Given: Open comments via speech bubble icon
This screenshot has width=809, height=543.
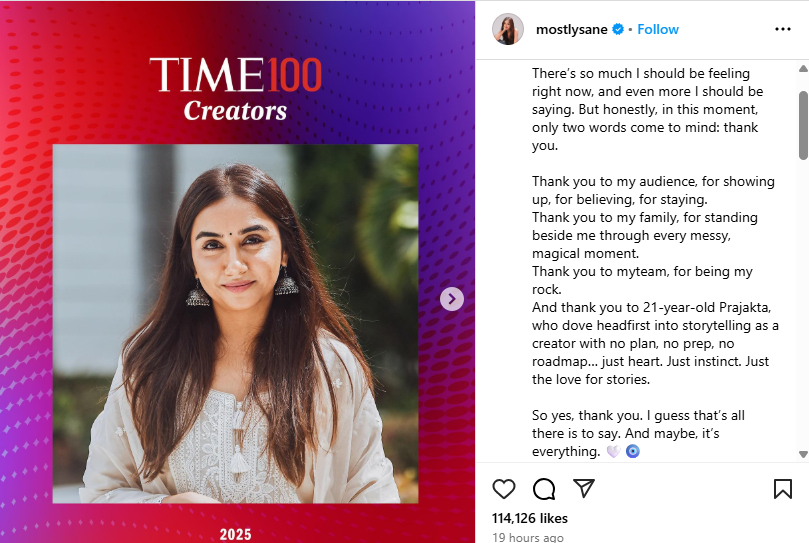Looking at the screenshot, I should (x=544, y=489).
